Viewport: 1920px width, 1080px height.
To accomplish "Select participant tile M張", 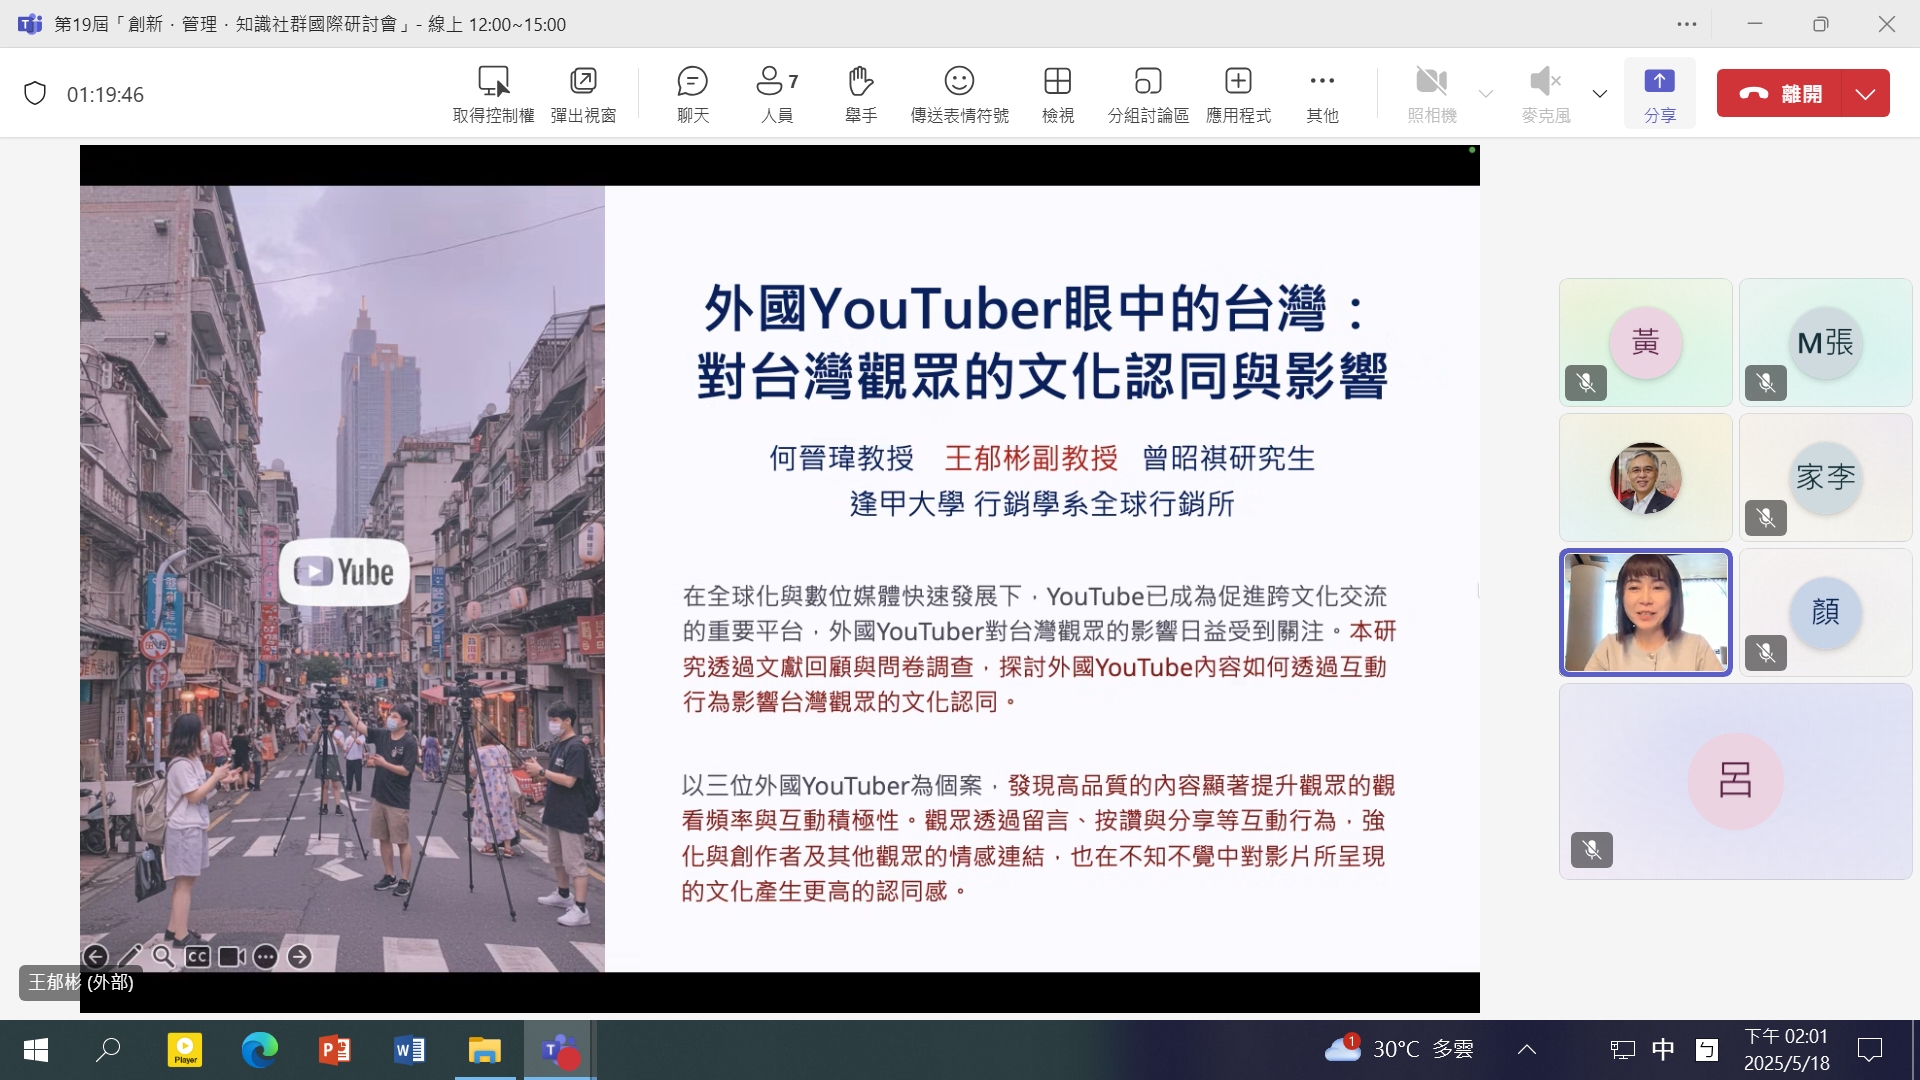I will click(1825, 342).
